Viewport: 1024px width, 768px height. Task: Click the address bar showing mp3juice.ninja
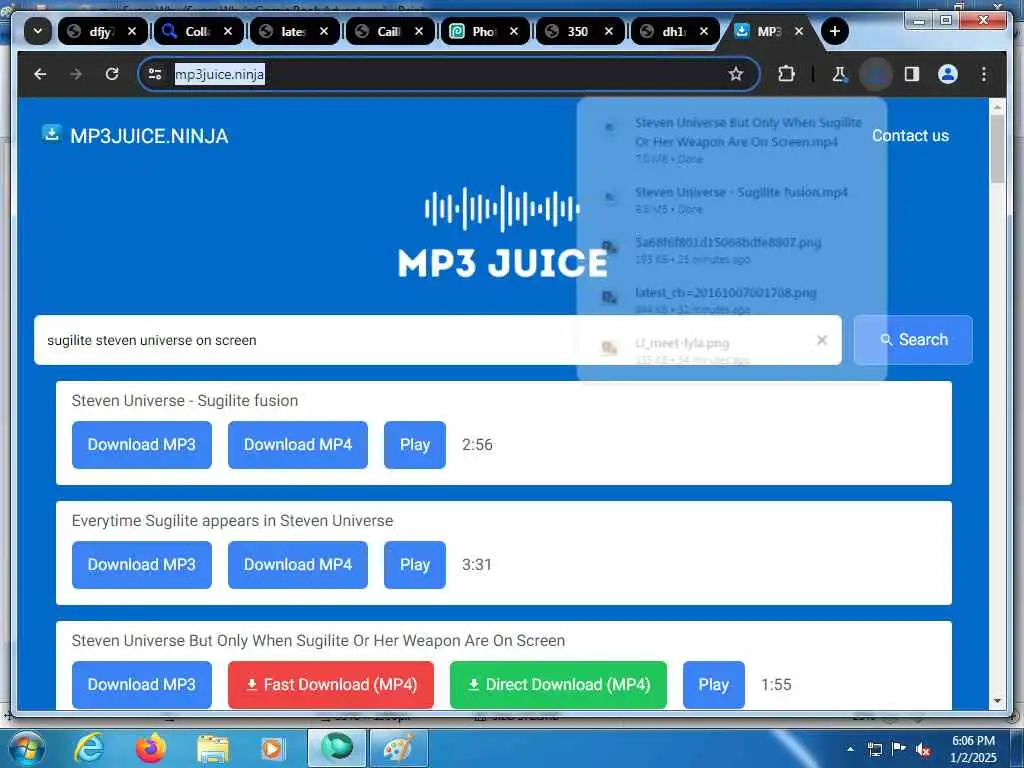click(x=451, y=74)
